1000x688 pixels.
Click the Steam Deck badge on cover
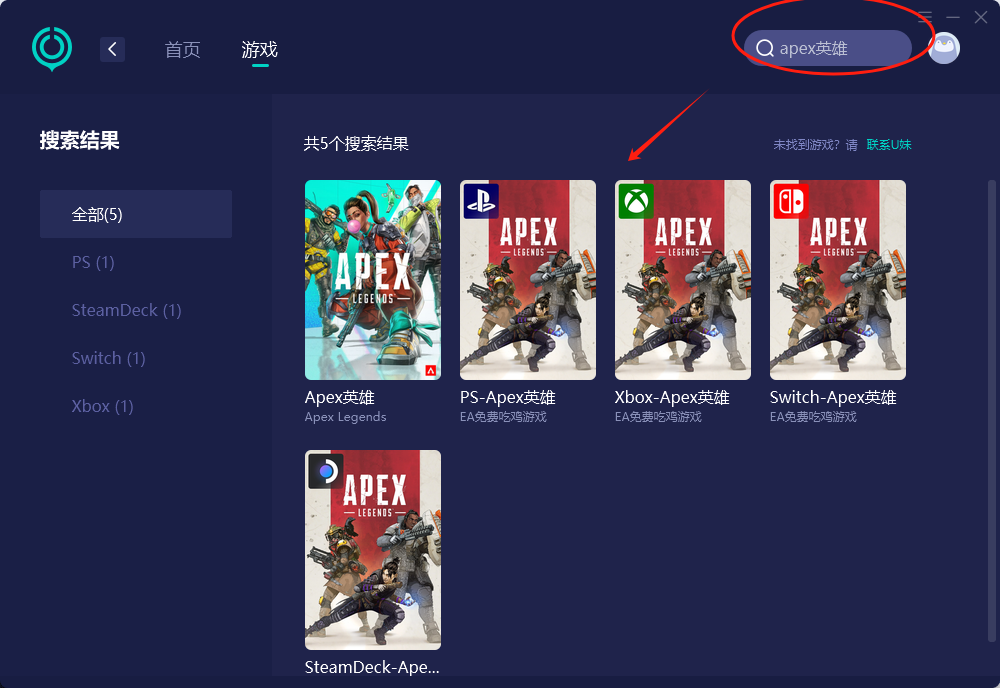pyautogui.click(x=325, y=470)
